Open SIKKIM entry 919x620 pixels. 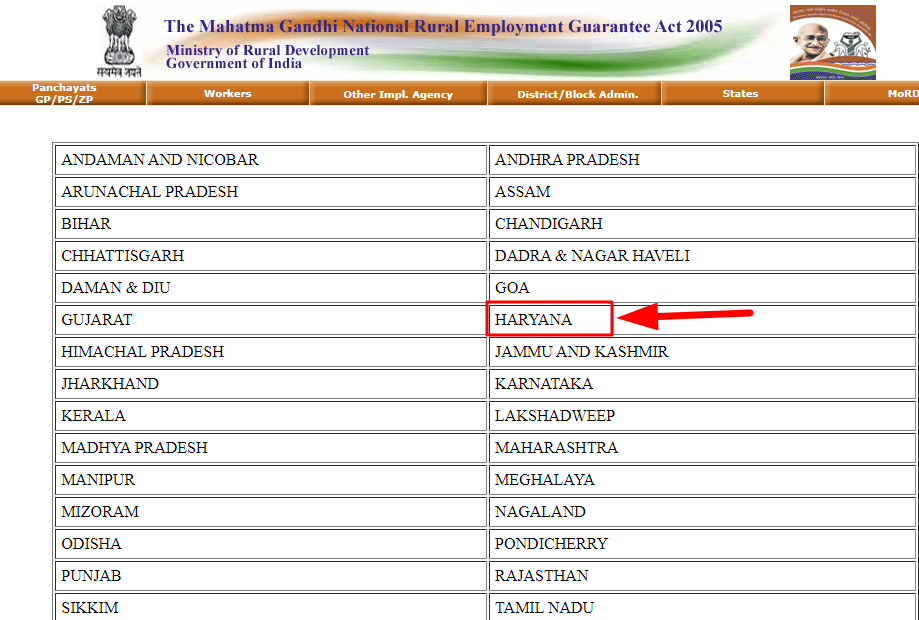coord(90,608)
